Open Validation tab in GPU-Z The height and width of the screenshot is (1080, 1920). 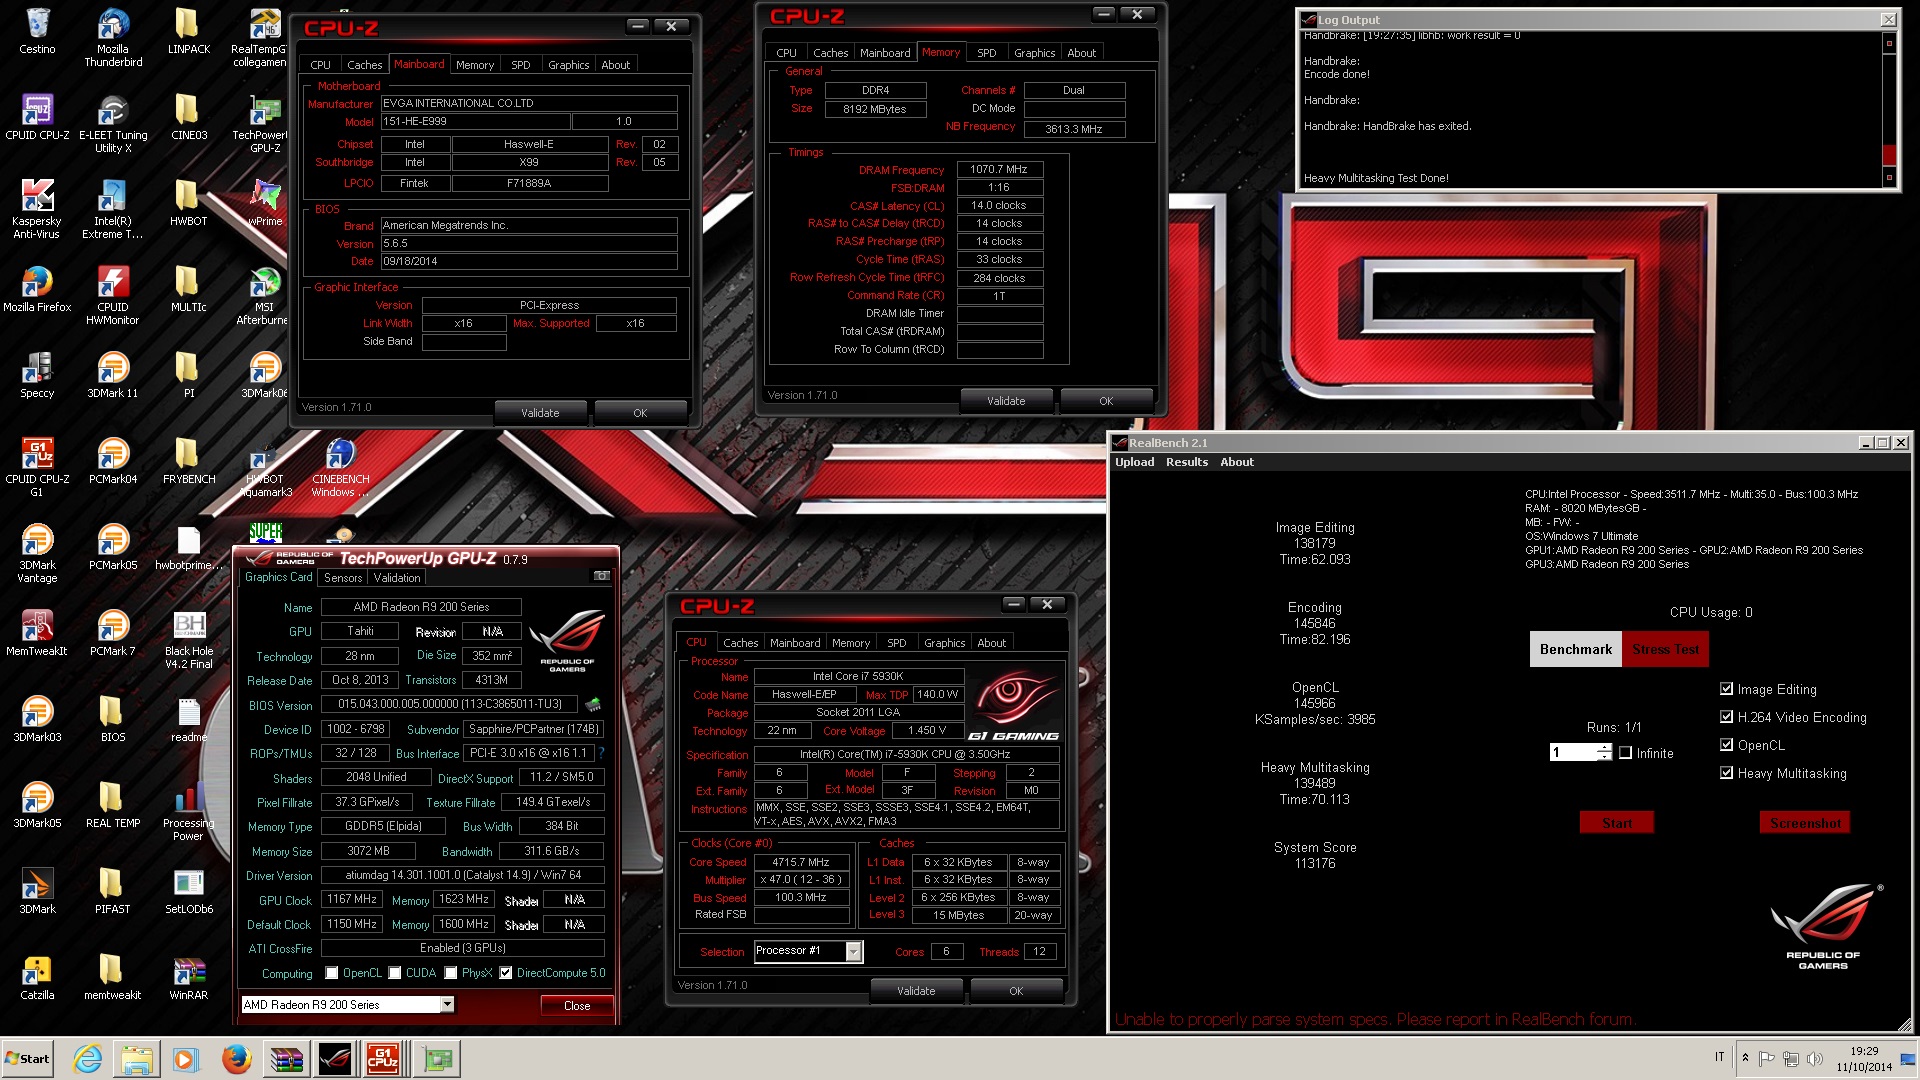coord(397,578)
